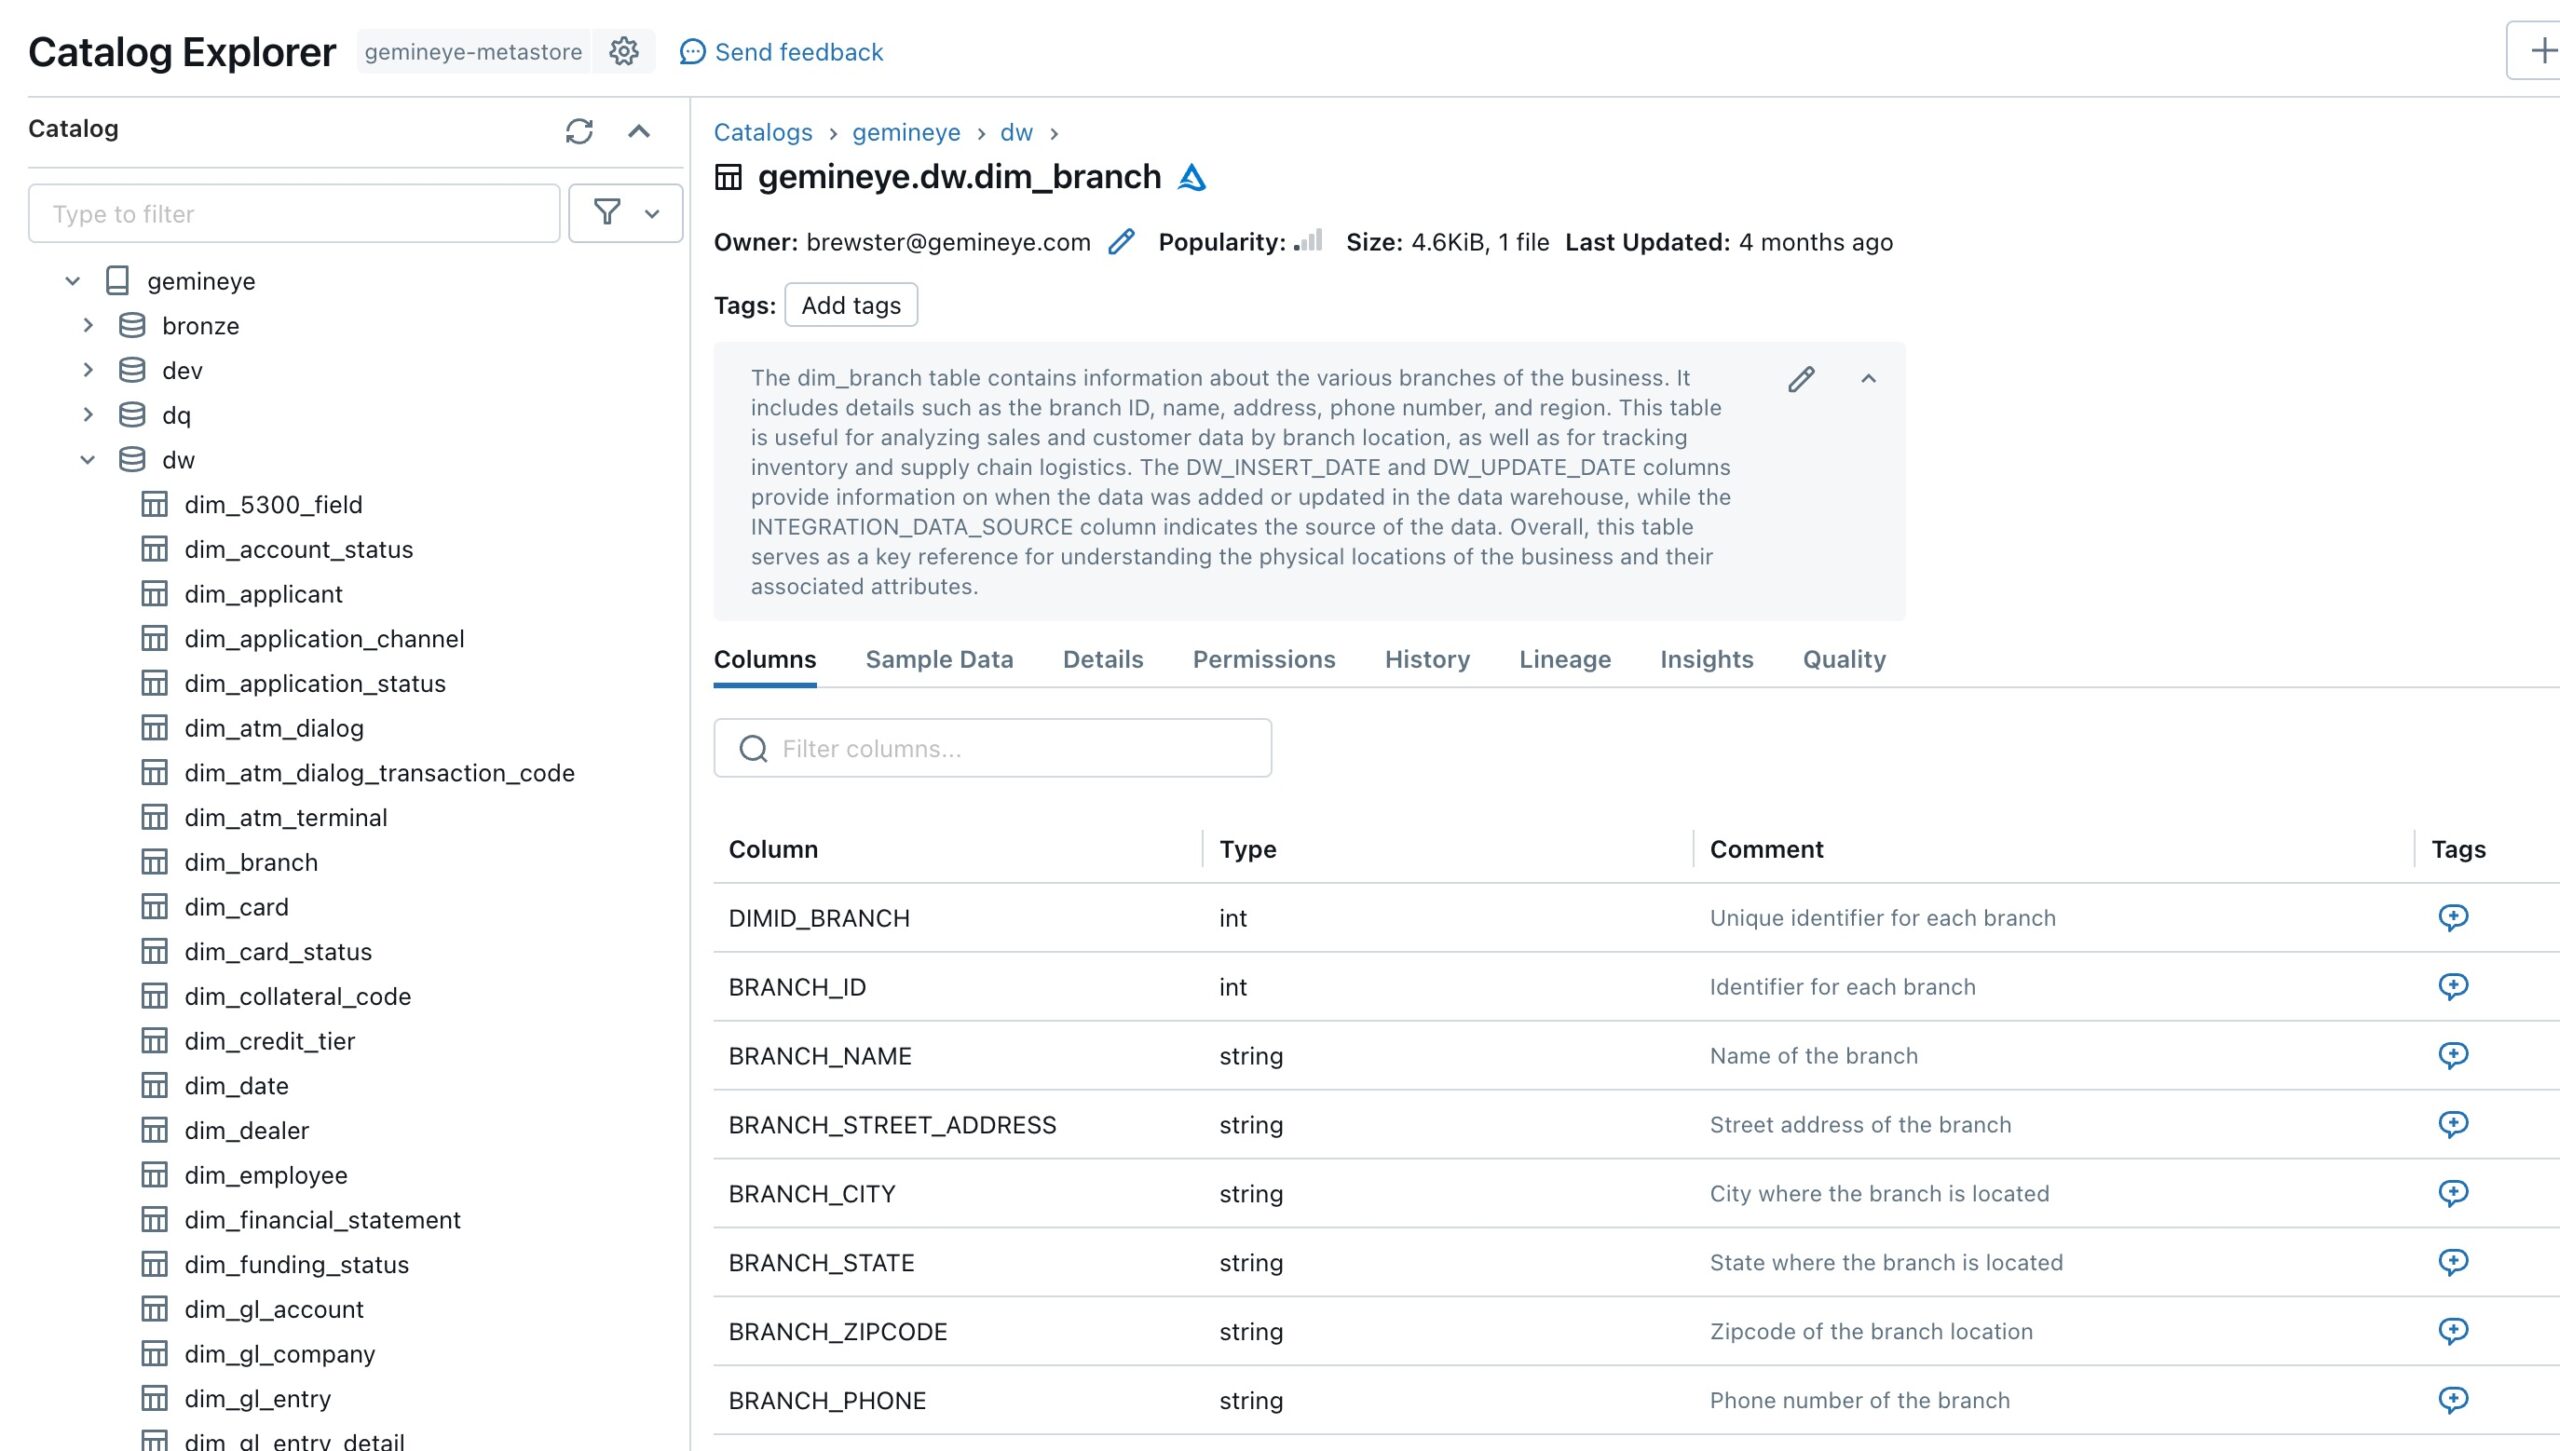Screen dimensions: 2560x1451
Task: Open settings gear next to gemineye-metastore
Action: click(x=623, y=51)
